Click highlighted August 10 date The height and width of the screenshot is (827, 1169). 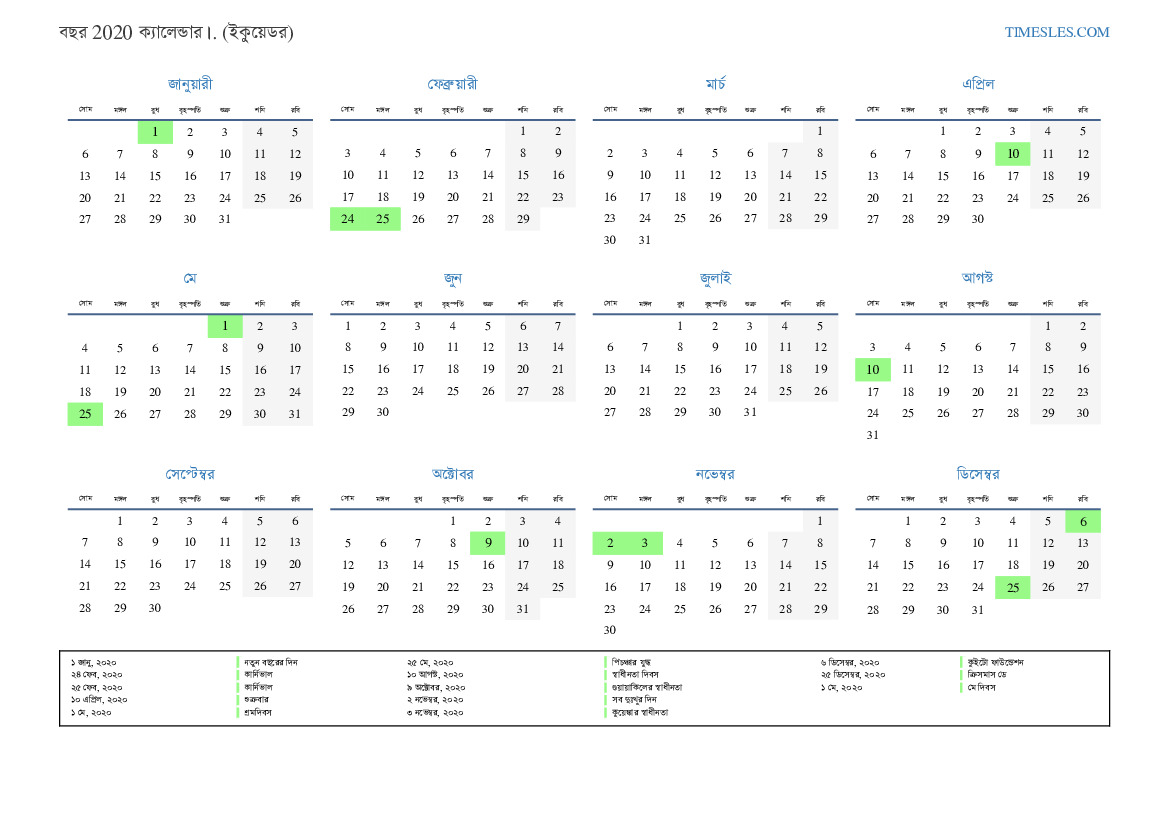coord(872,370)
